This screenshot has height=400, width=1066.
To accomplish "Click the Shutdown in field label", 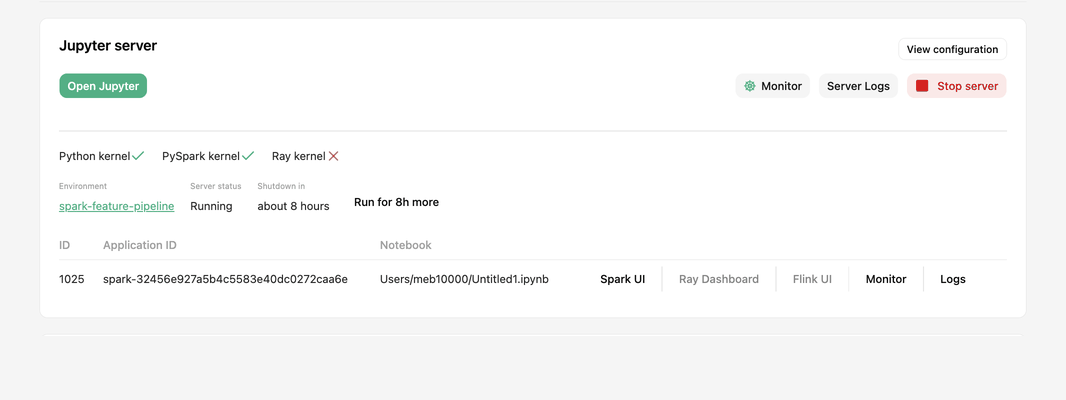I will click(279, 186).
